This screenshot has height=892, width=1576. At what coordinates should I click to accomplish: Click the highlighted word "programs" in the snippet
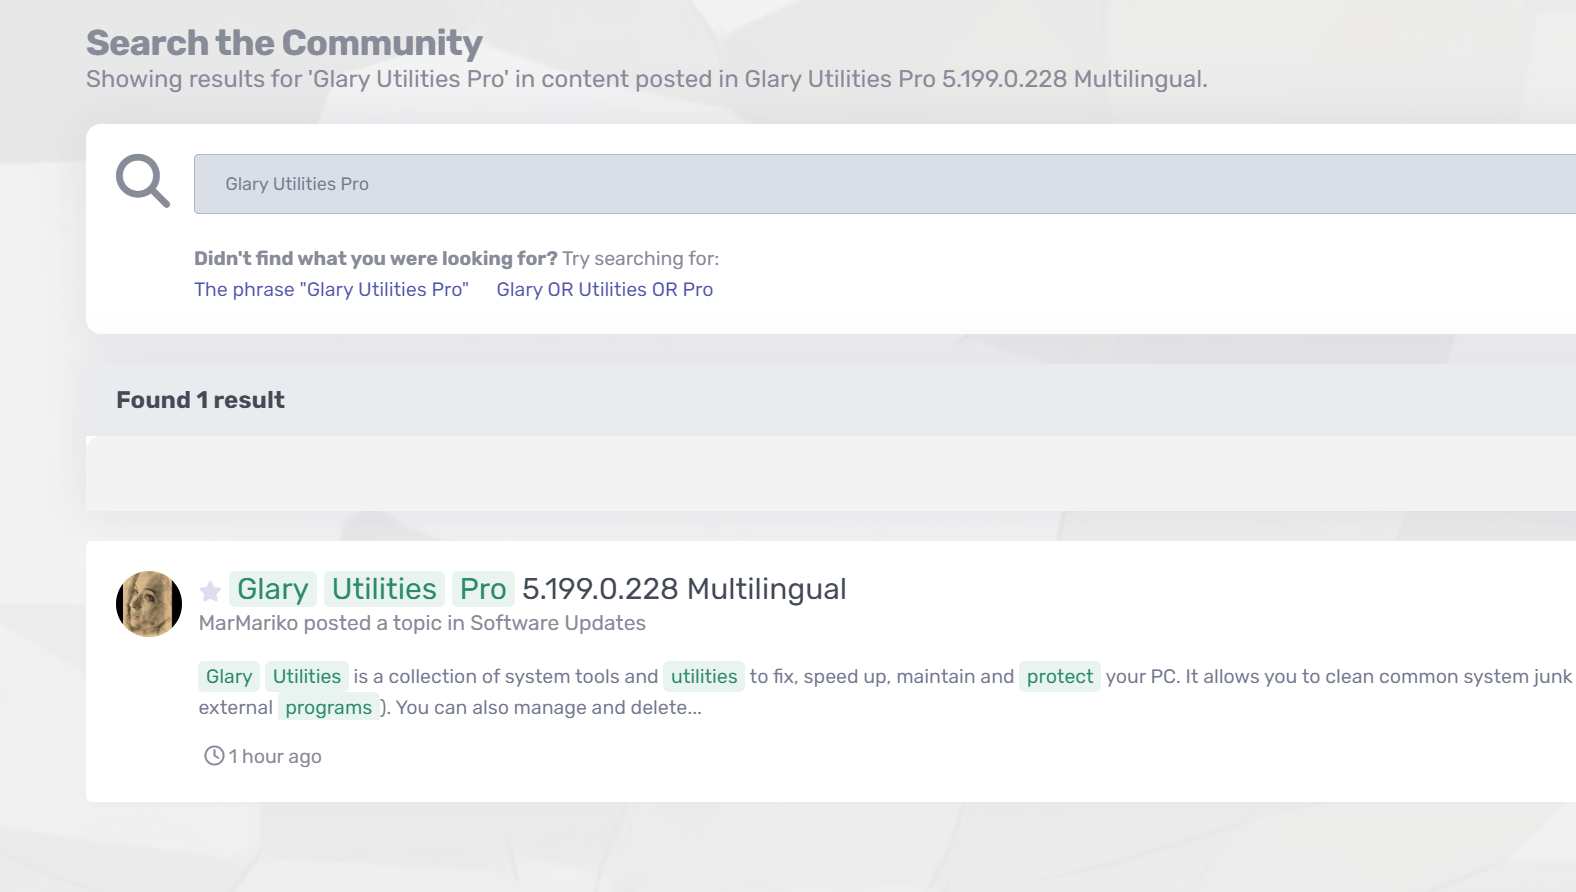[328, 708]
